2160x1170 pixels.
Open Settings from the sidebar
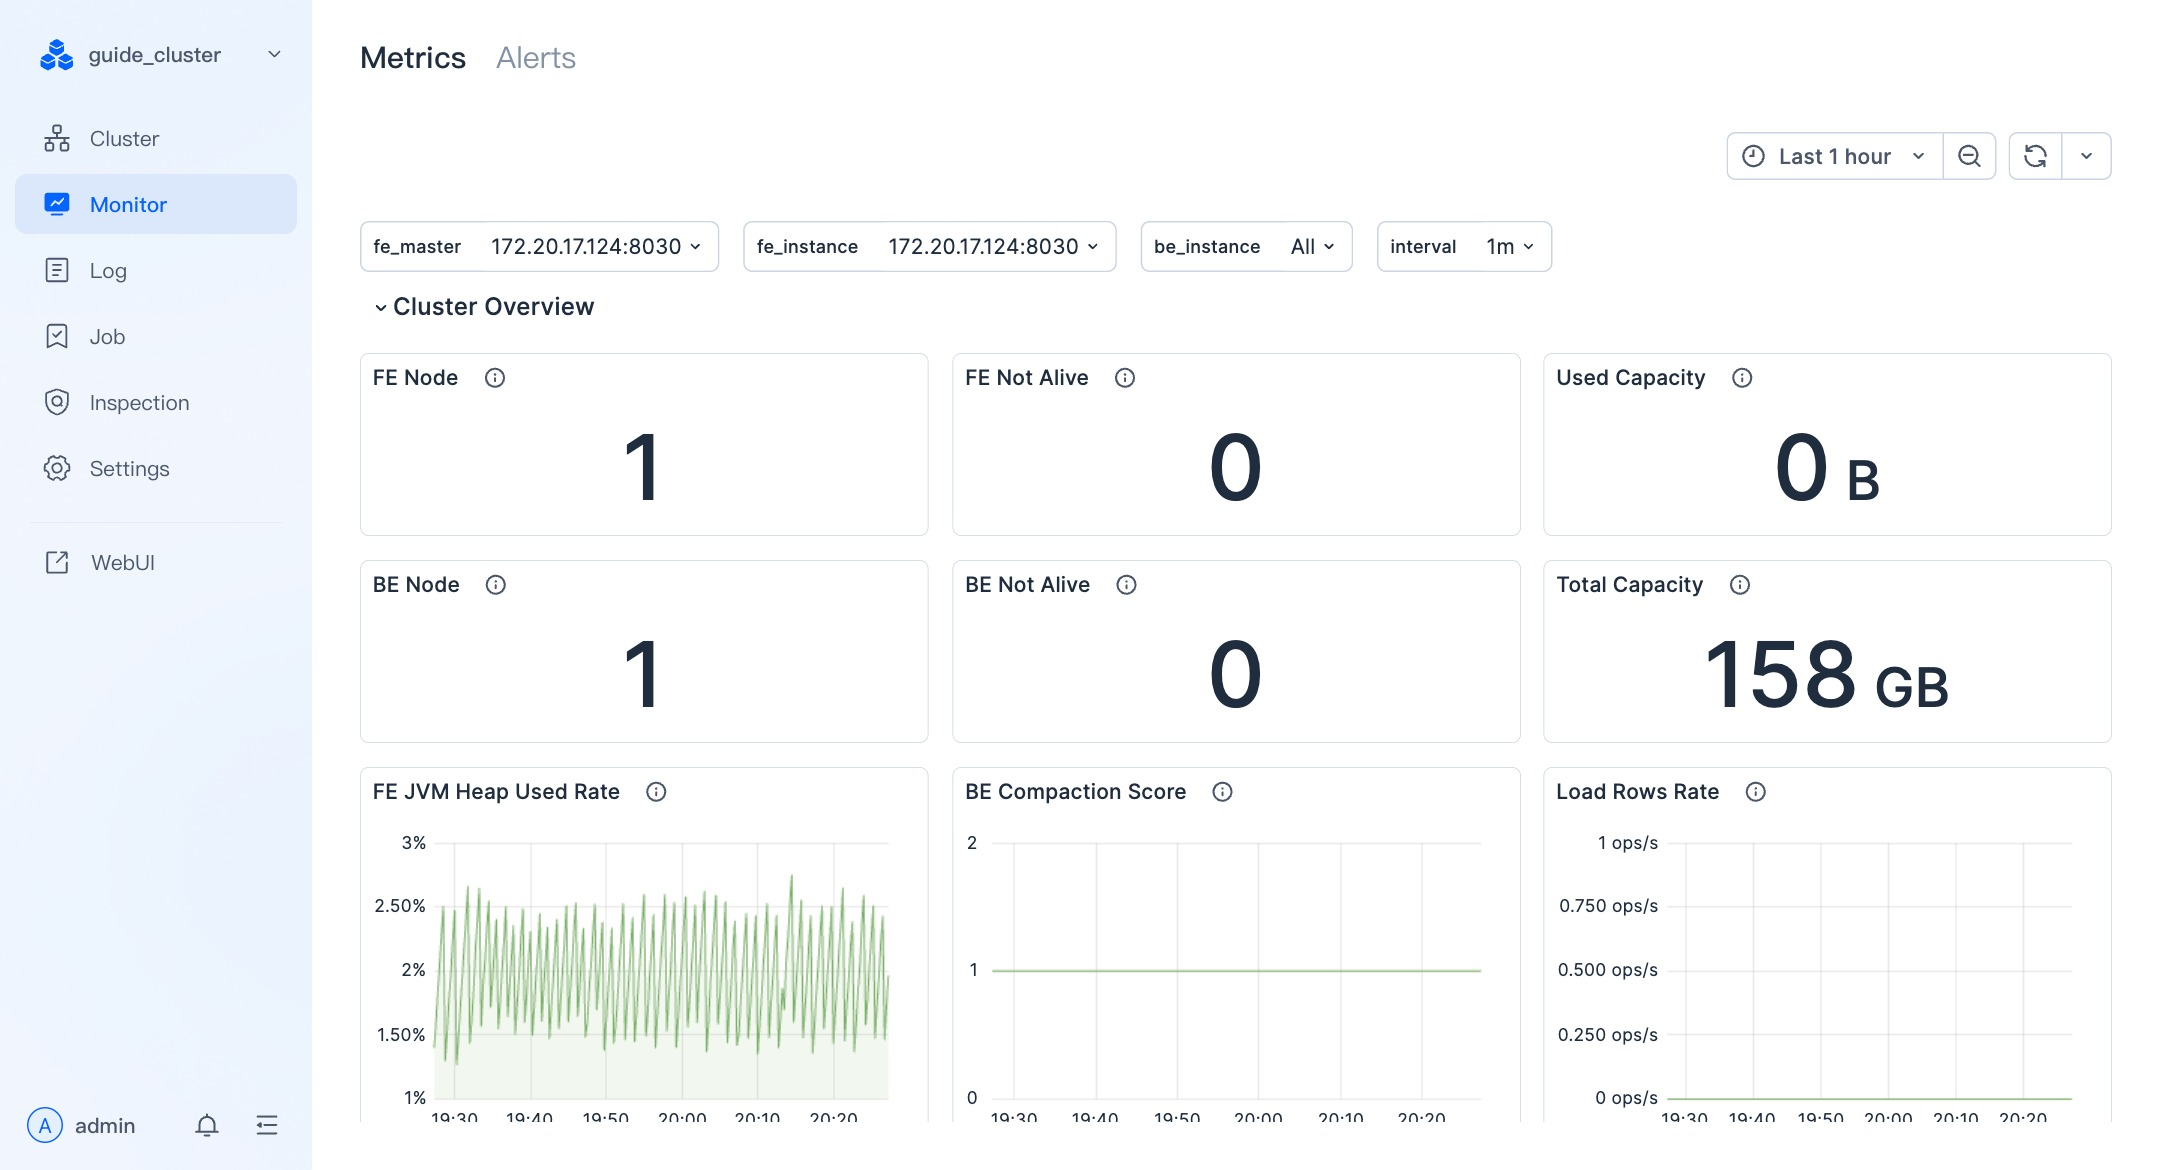[x=156, y=468]
